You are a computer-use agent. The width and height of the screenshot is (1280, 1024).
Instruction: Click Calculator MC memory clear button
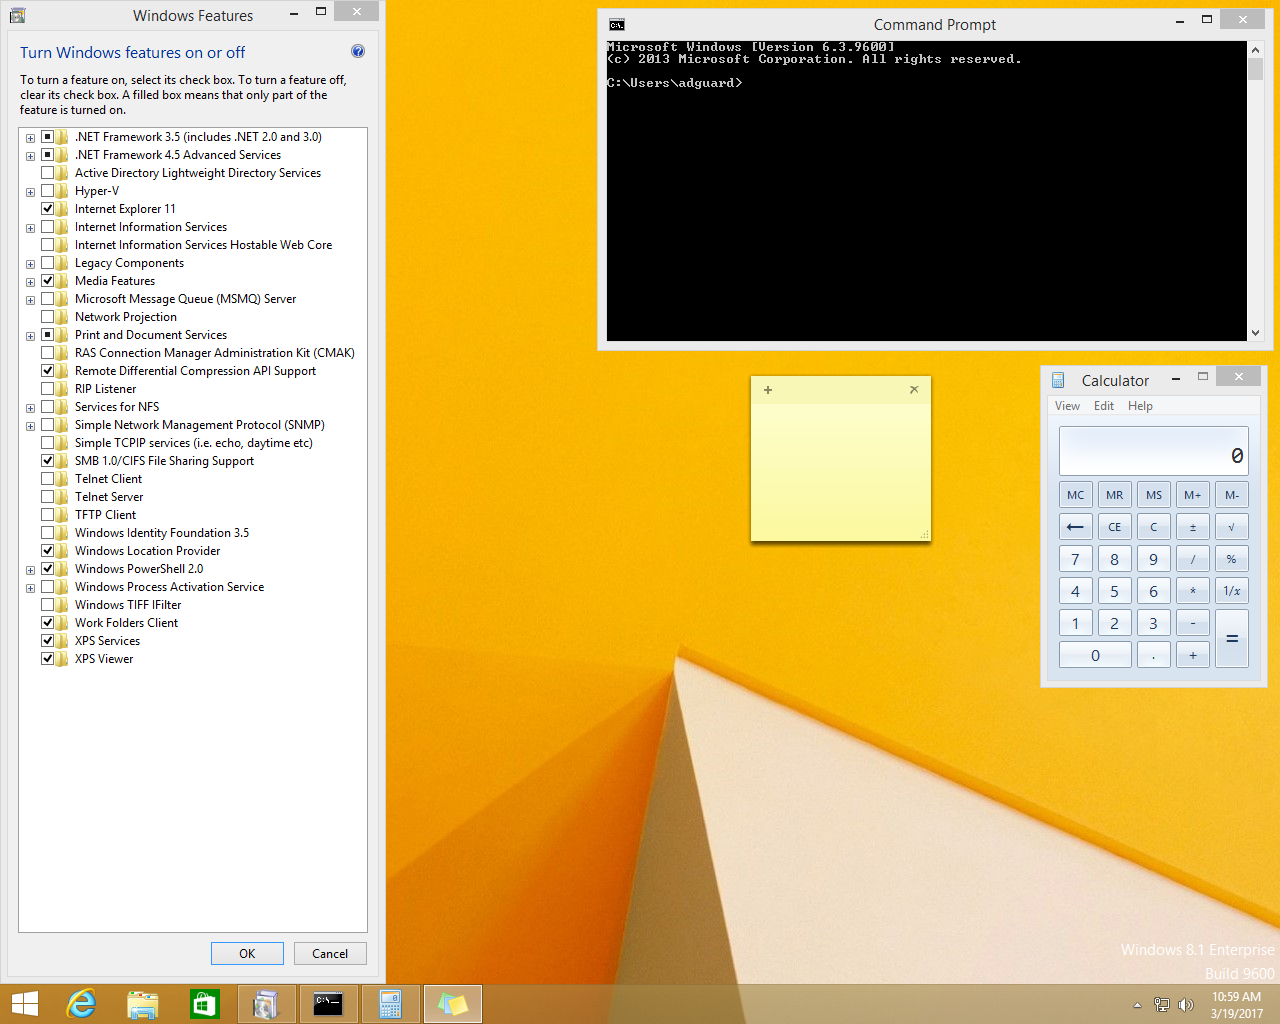pos(1076,495)
